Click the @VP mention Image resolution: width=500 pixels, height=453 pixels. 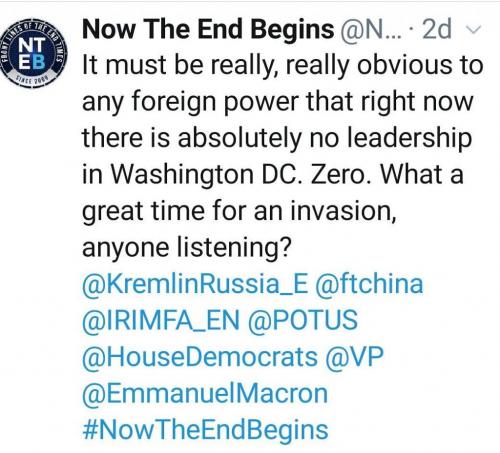[355, 357]
